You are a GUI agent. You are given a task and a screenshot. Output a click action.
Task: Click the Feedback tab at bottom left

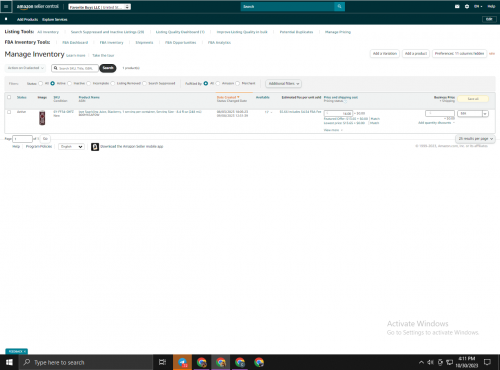(x=16, y=351)
